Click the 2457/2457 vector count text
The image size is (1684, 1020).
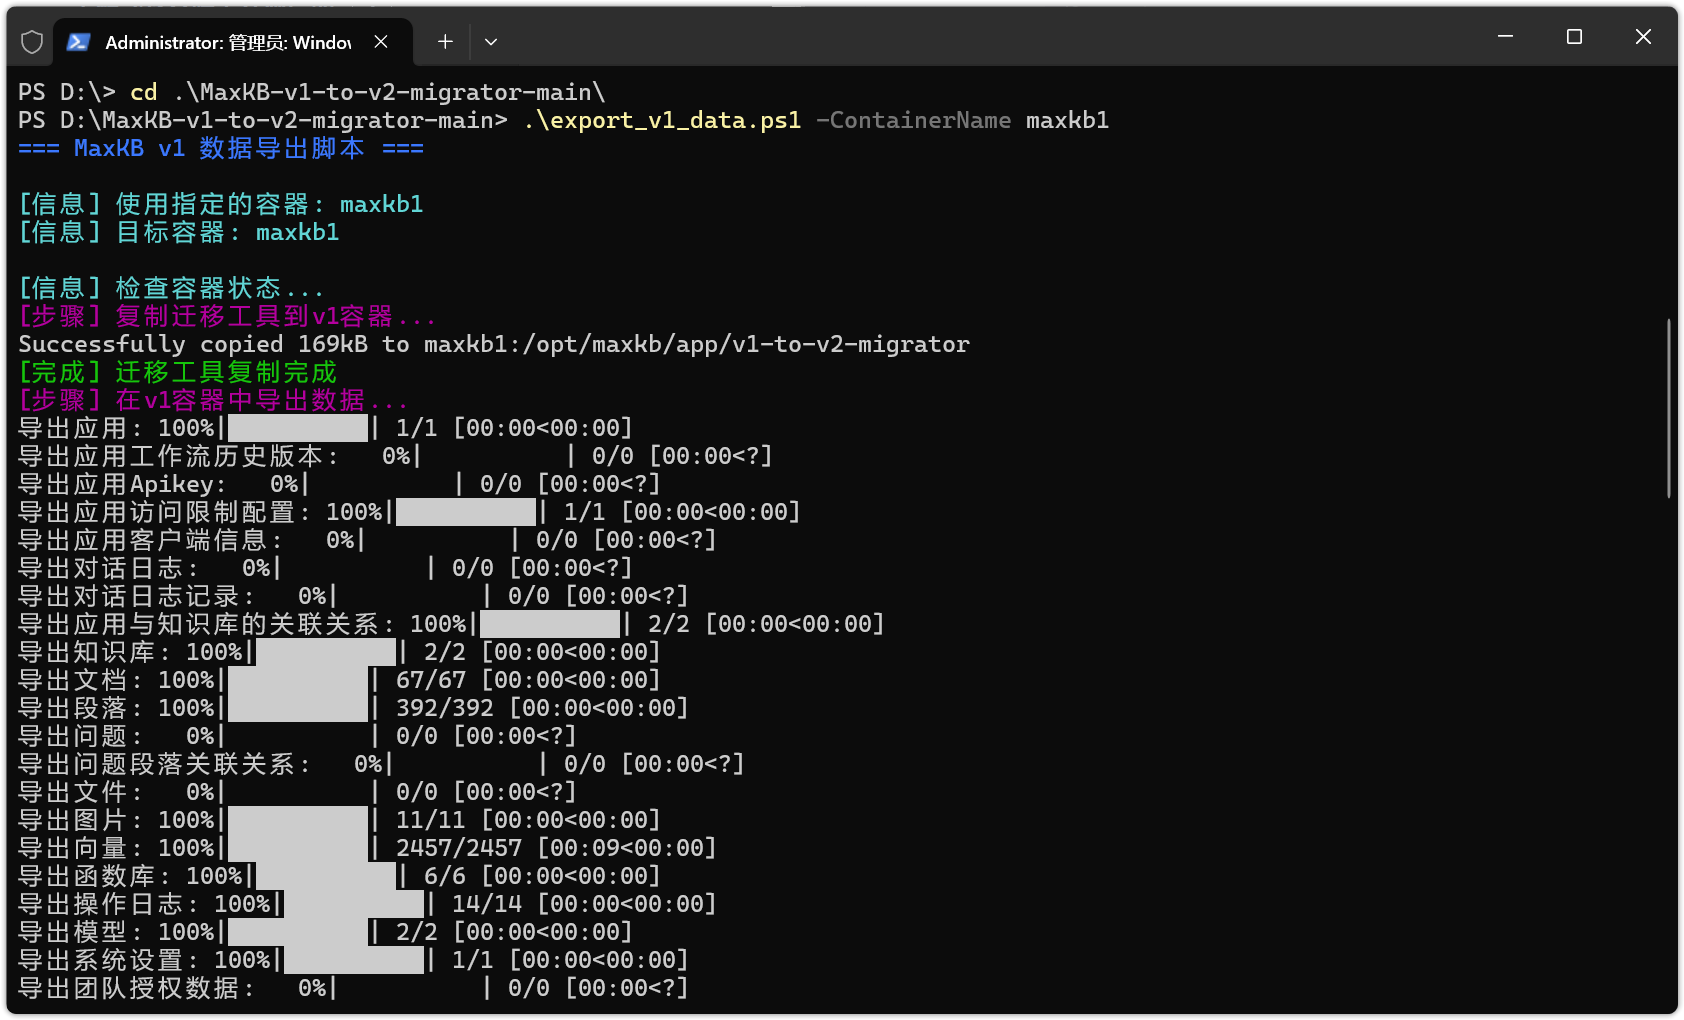[x=459, y=848]
